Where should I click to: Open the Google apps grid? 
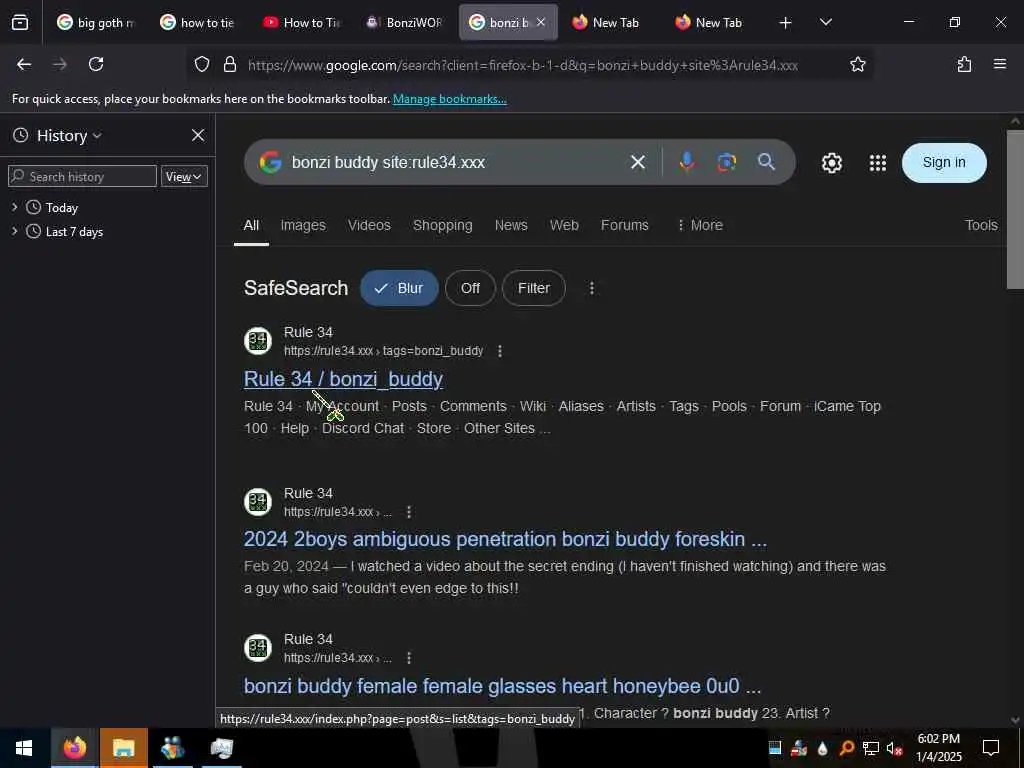[x=878, y=163]
